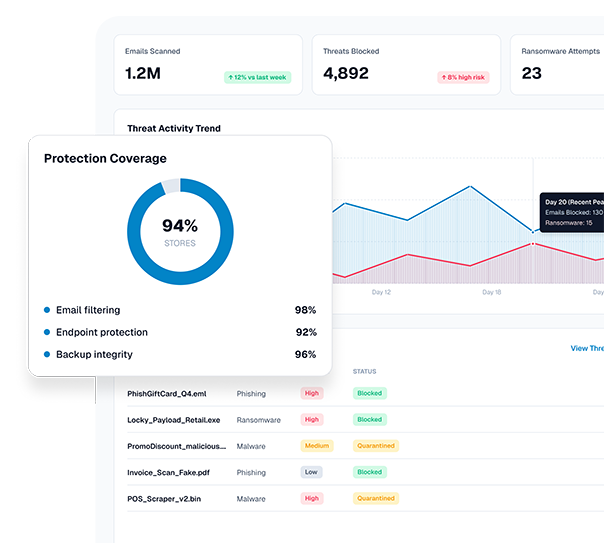Click the Threat Activity Trend heading
The width and height of the screenshot is (604, 543).
pos(174,128)
